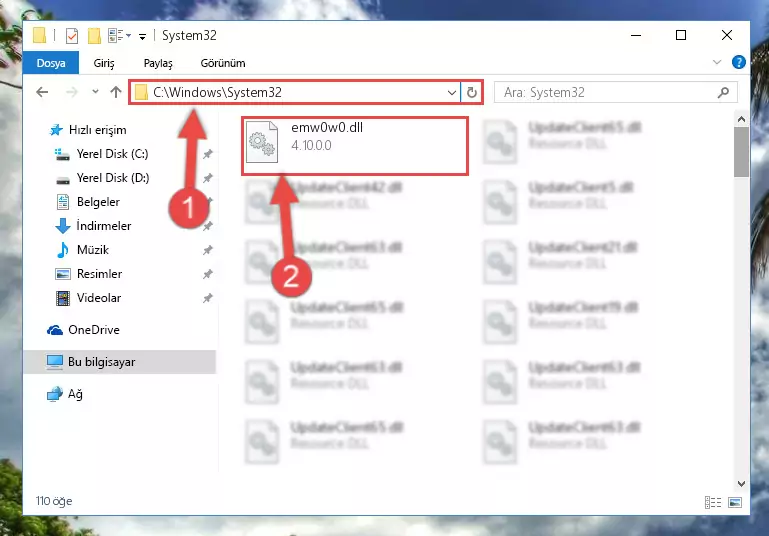Viewport: 769px width, 536px height.
Task: Click scrollbar up arrow in file list
Action: 741,119
